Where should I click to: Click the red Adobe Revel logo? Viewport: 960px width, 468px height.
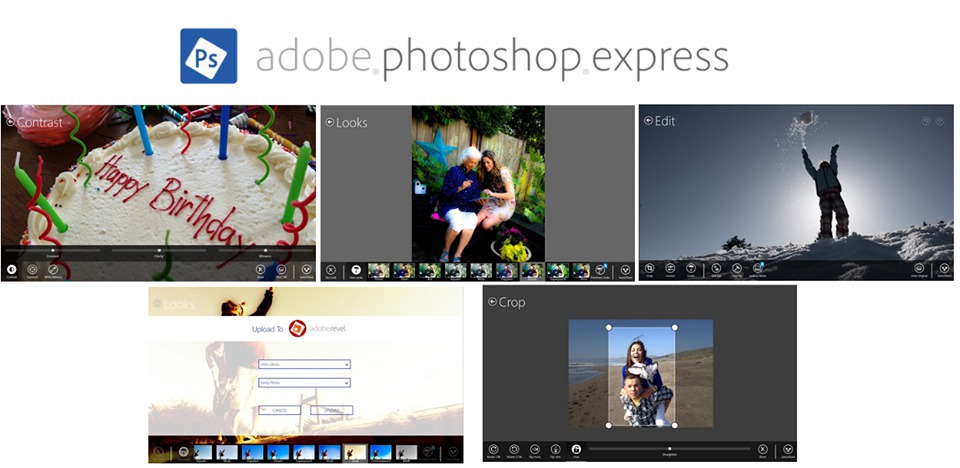pos(298,328)
